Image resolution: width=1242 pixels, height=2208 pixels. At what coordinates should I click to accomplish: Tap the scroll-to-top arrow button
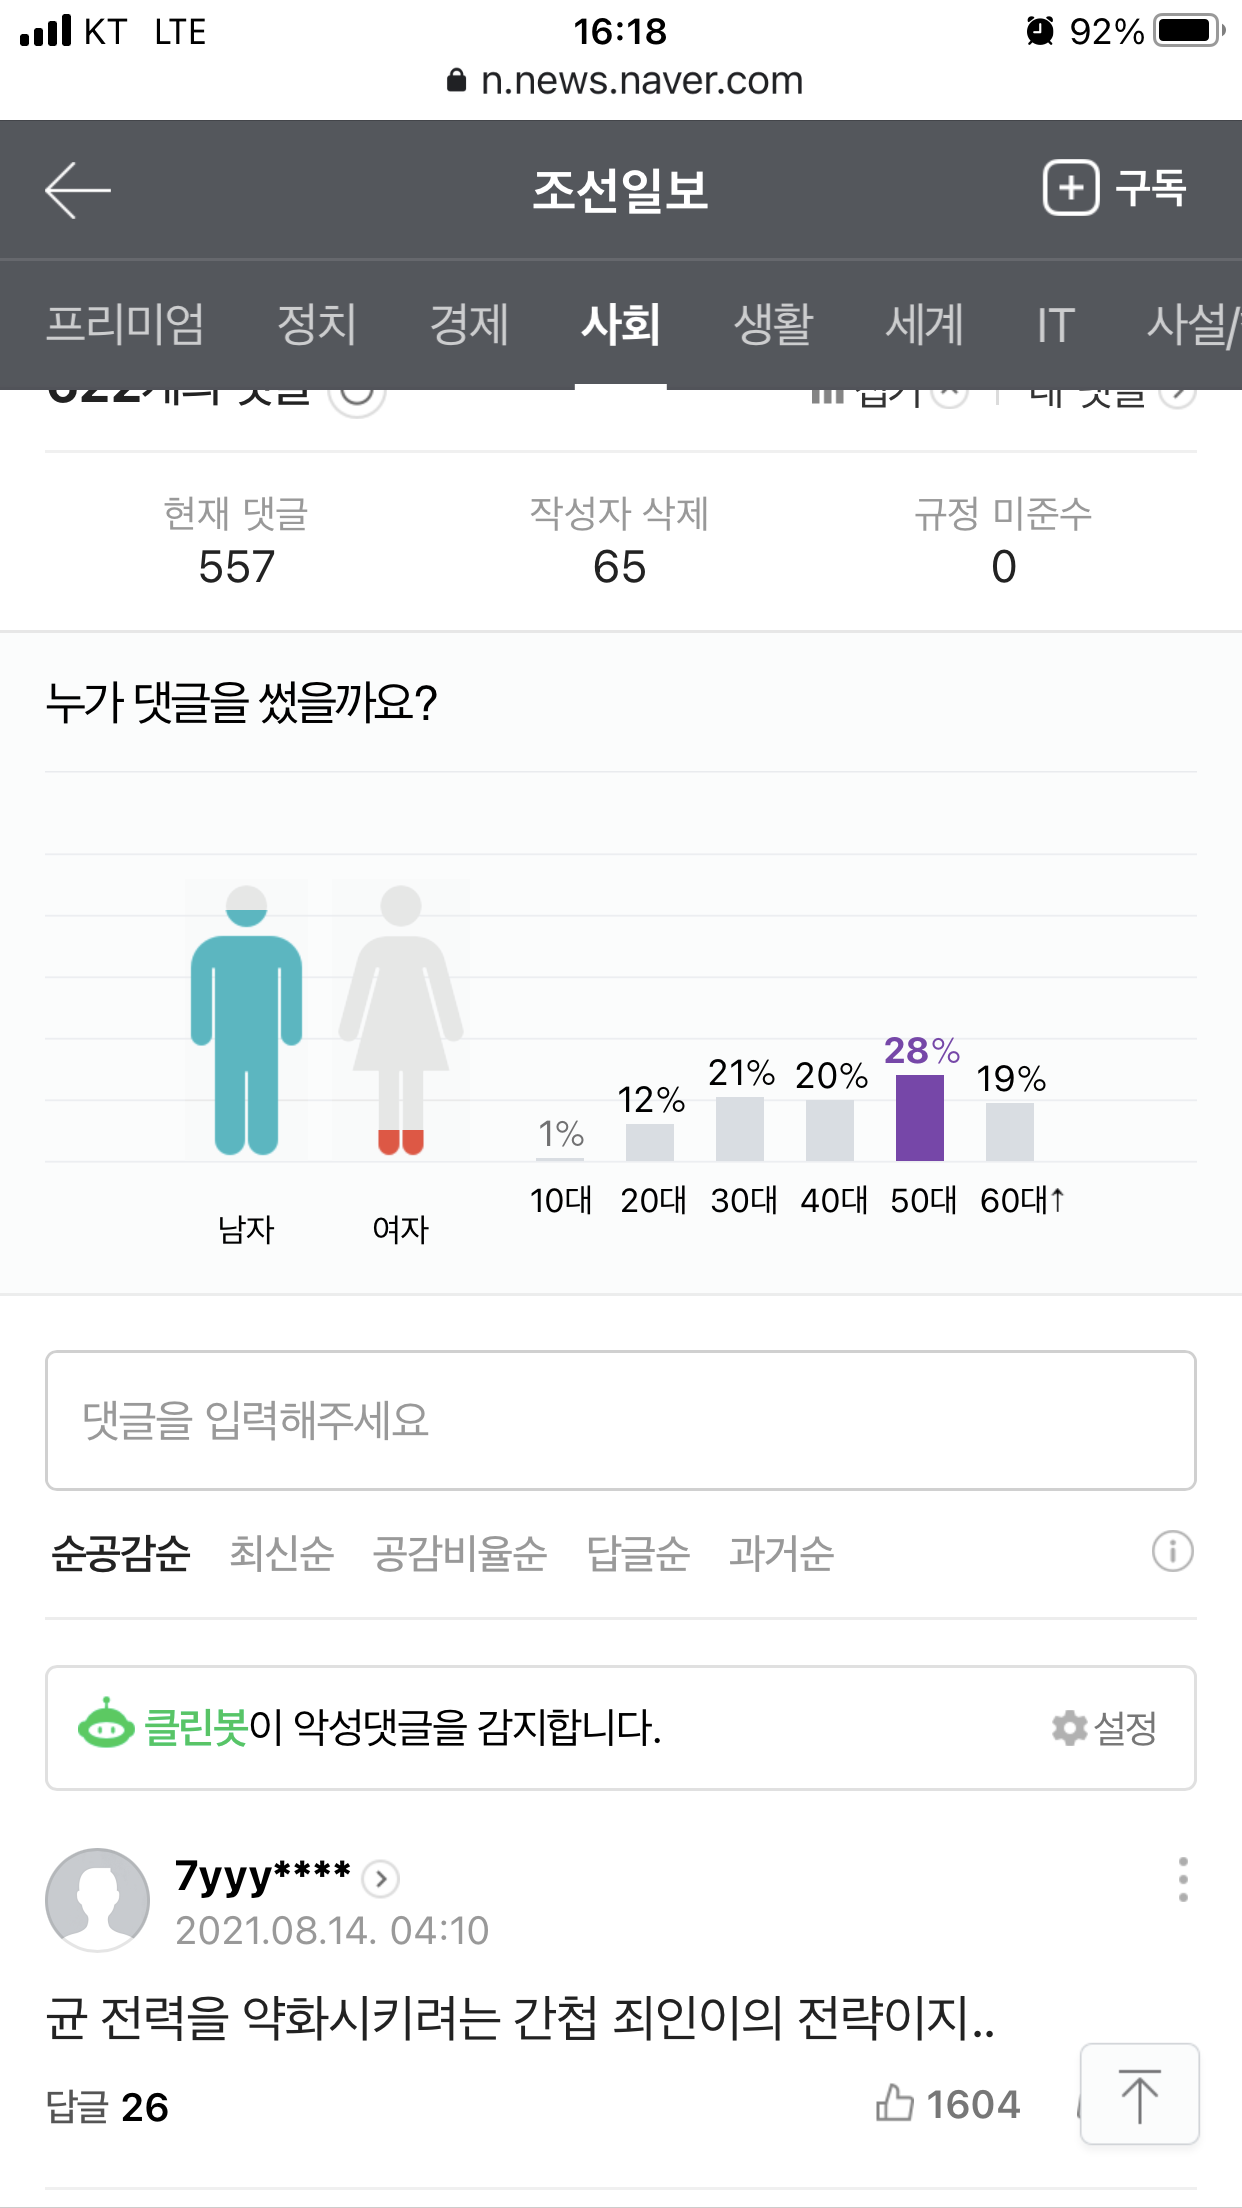[x=1139, y=2095]
